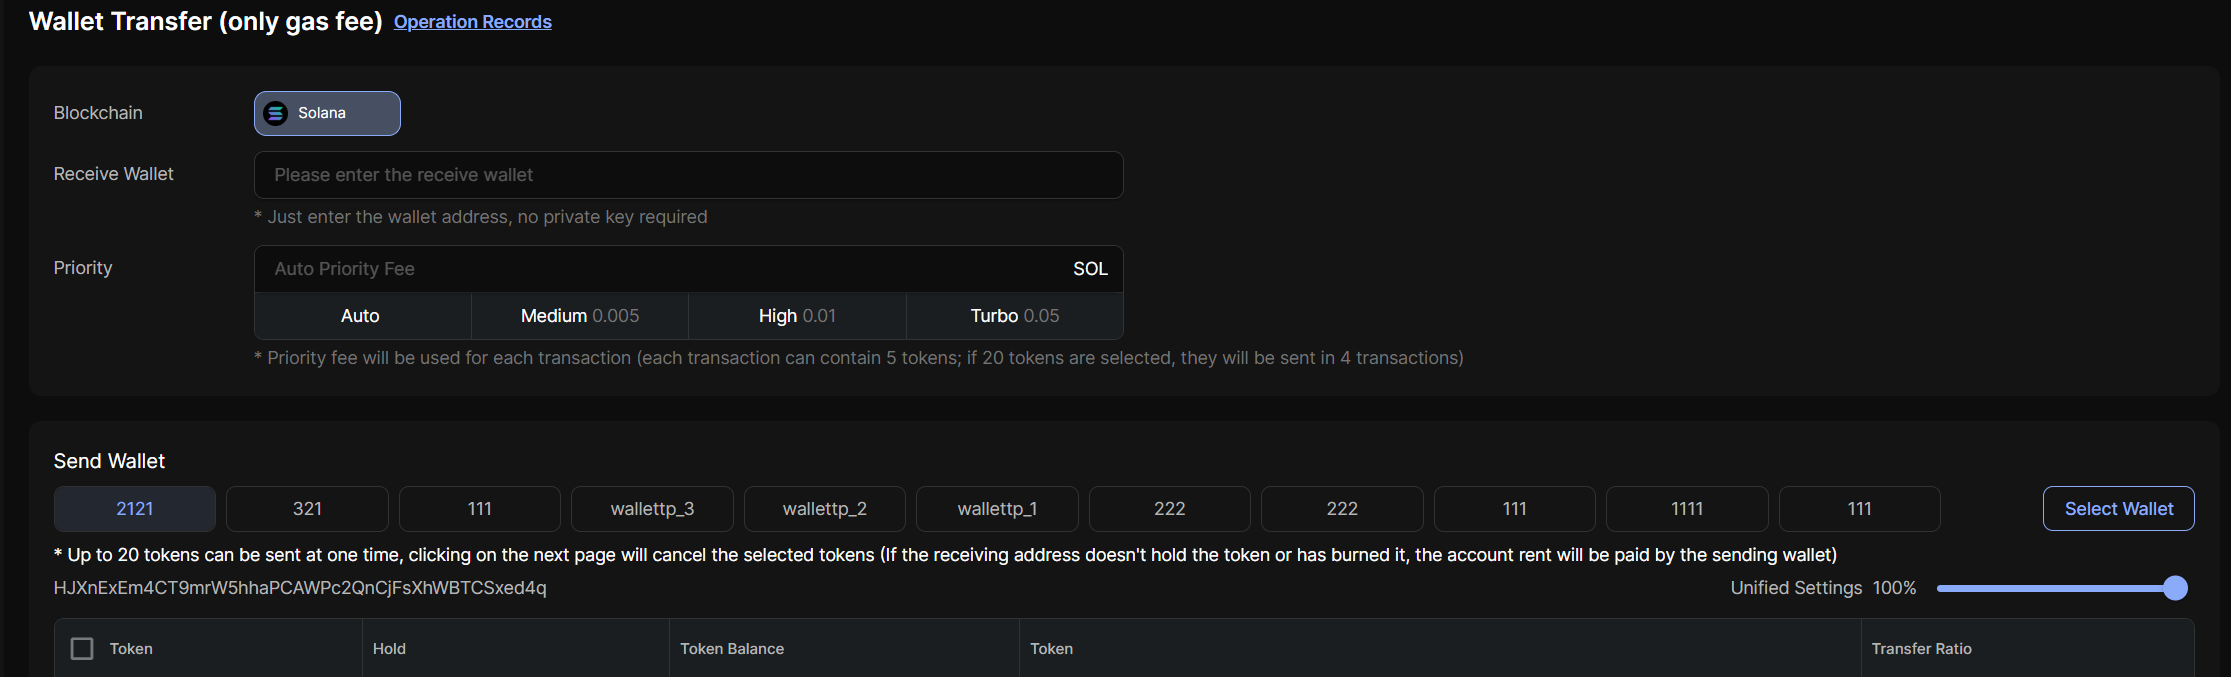This screenshot has height=677, width=2231.
Task: Select the Solana blockchain button
Action: coord(327,114)
